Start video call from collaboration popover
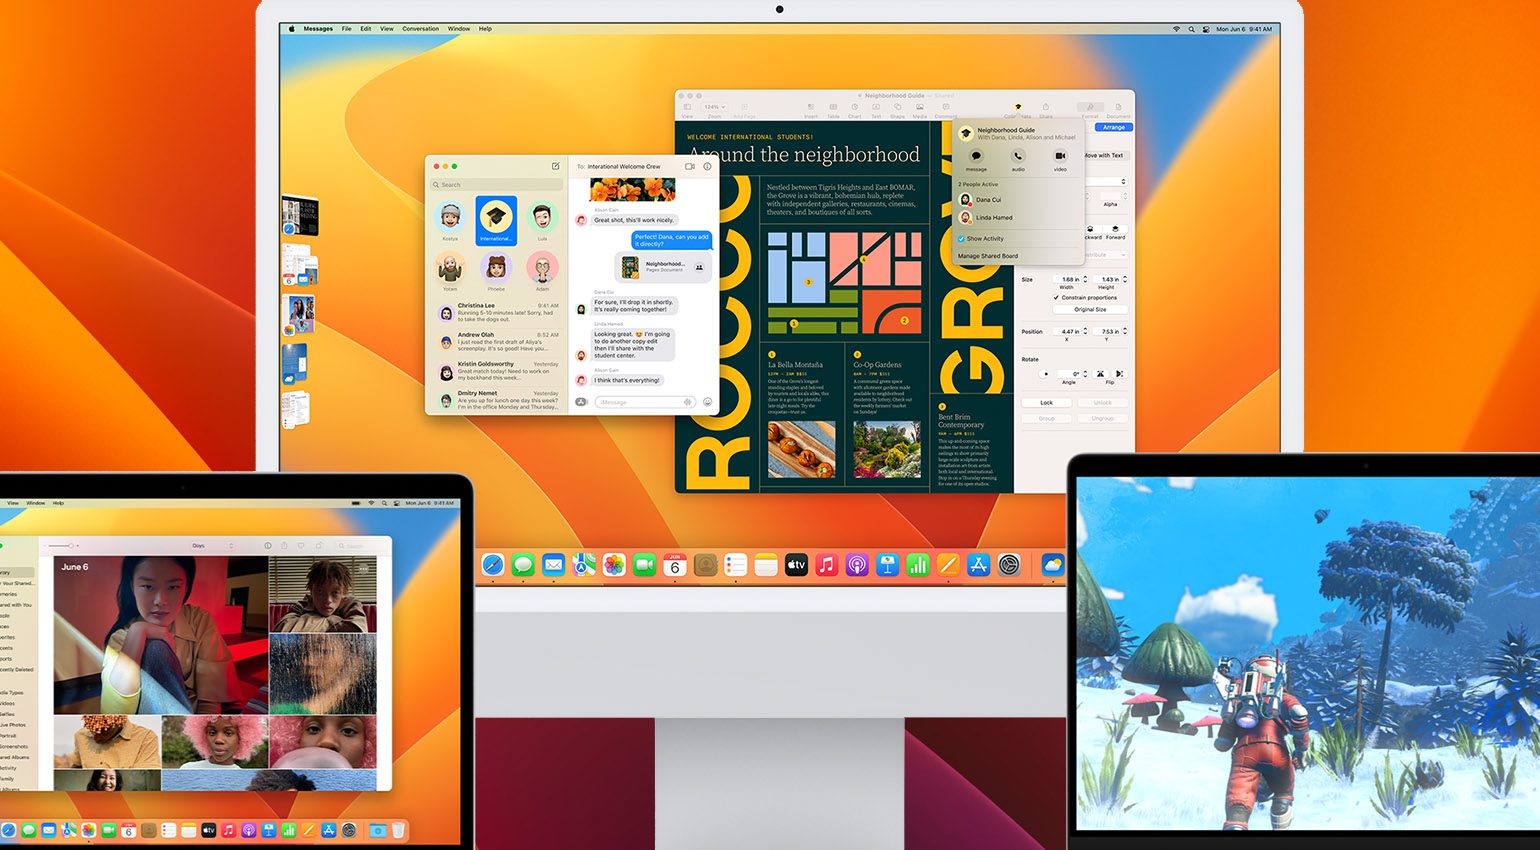1540x850 pixels. (1060, 156)
